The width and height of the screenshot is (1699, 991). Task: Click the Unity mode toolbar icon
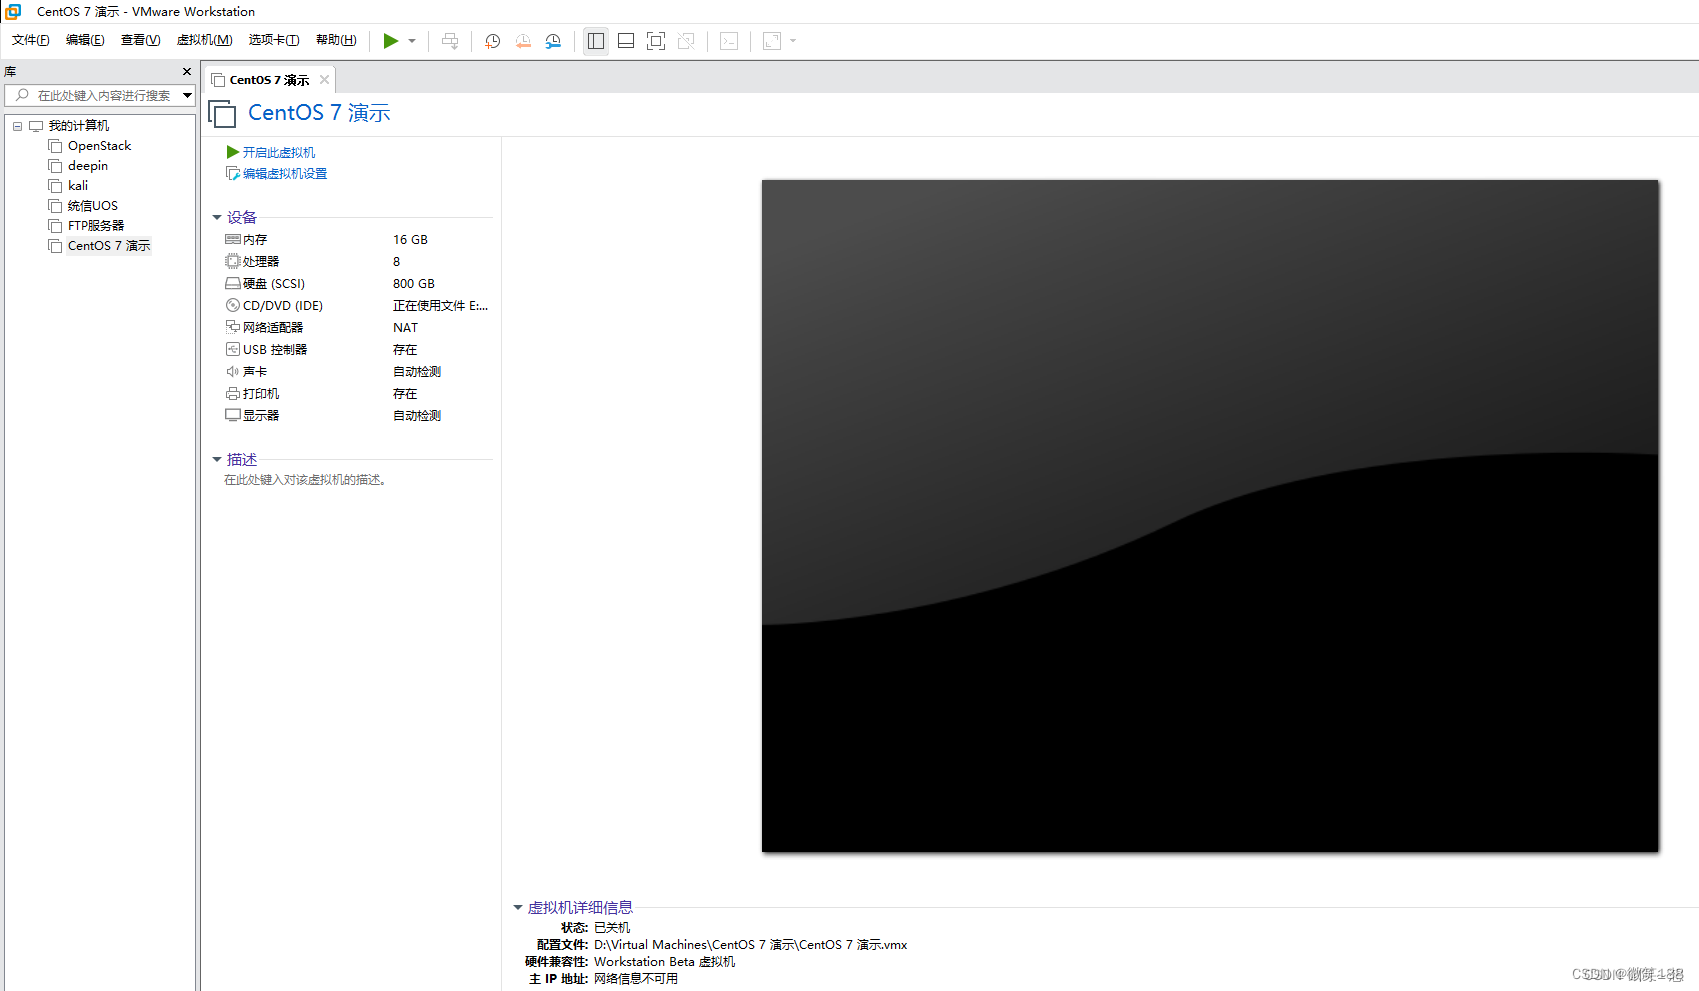click(x=686, y=41)
